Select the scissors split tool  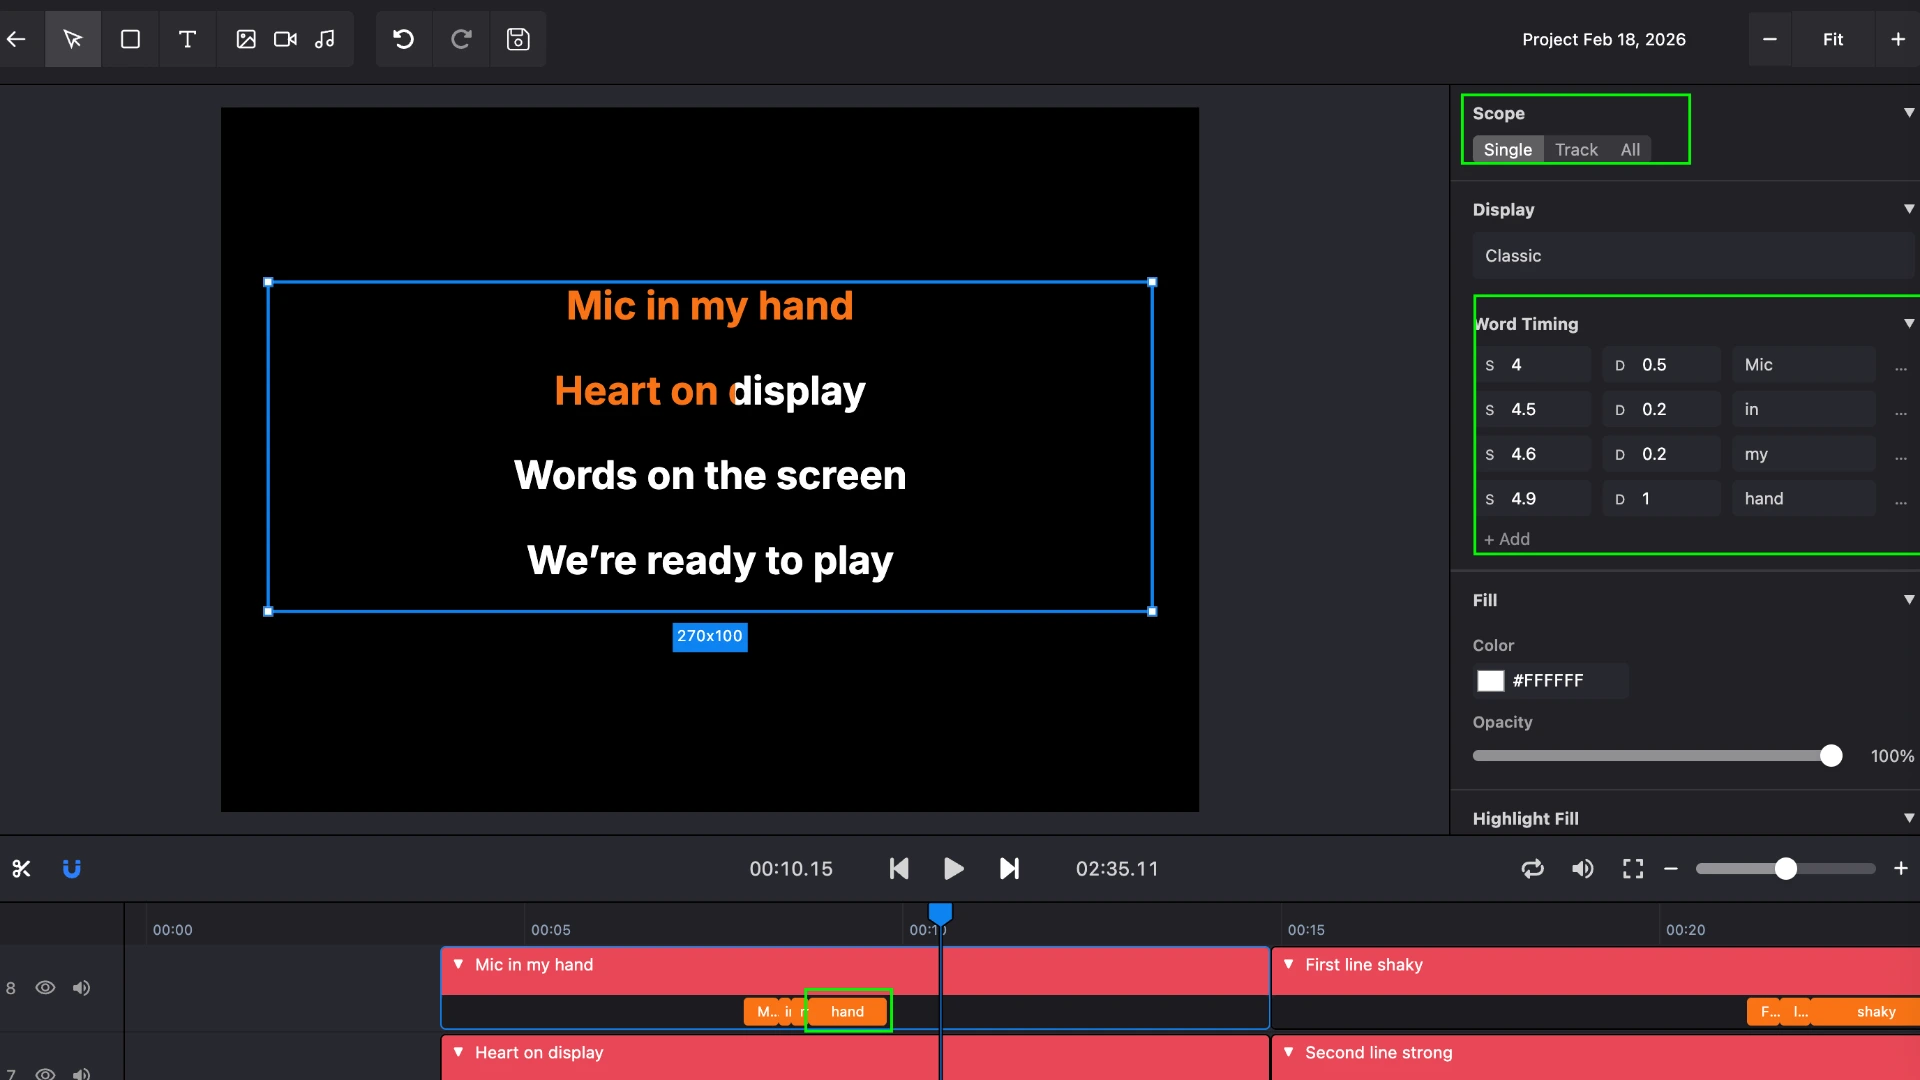point(22,868)
